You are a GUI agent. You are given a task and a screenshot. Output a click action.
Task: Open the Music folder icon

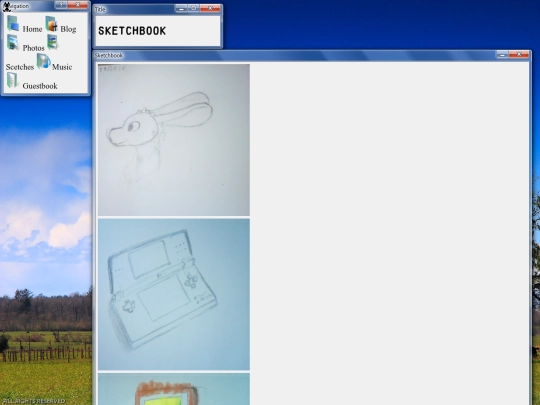pos(44,61)
